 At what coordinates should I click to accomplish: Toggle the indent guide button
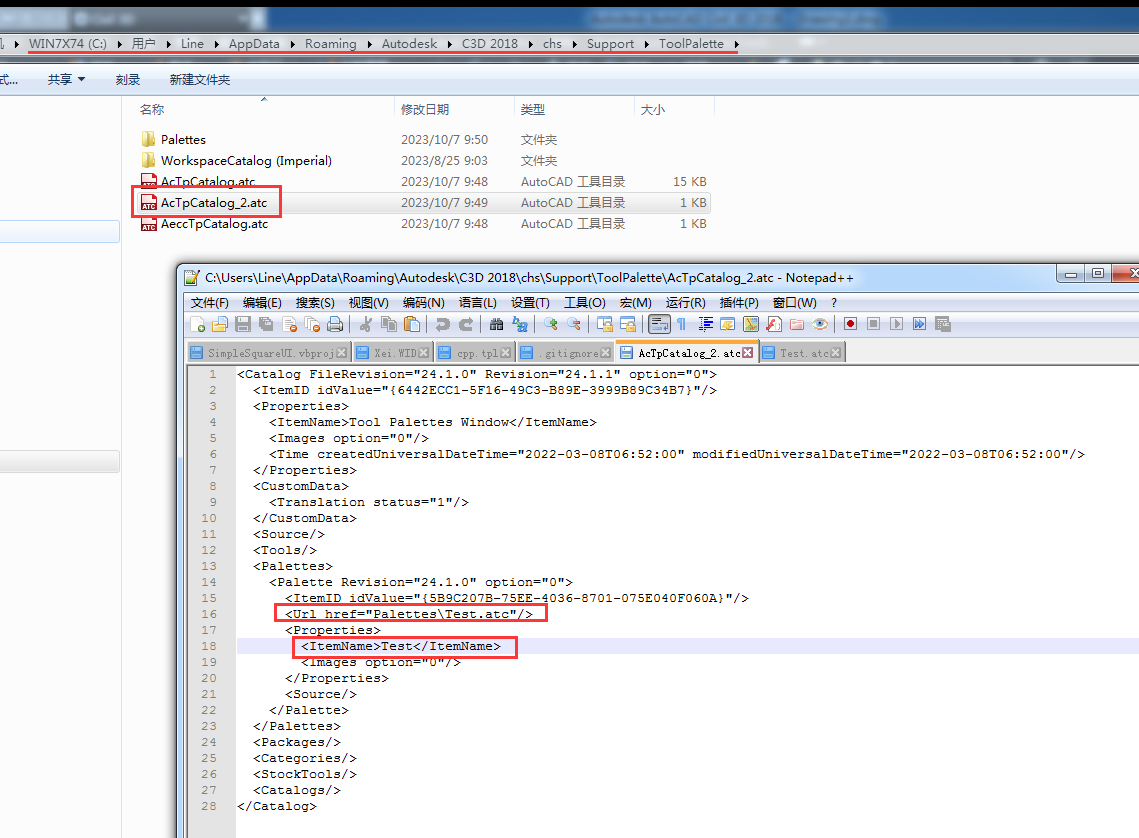[706, 324]
